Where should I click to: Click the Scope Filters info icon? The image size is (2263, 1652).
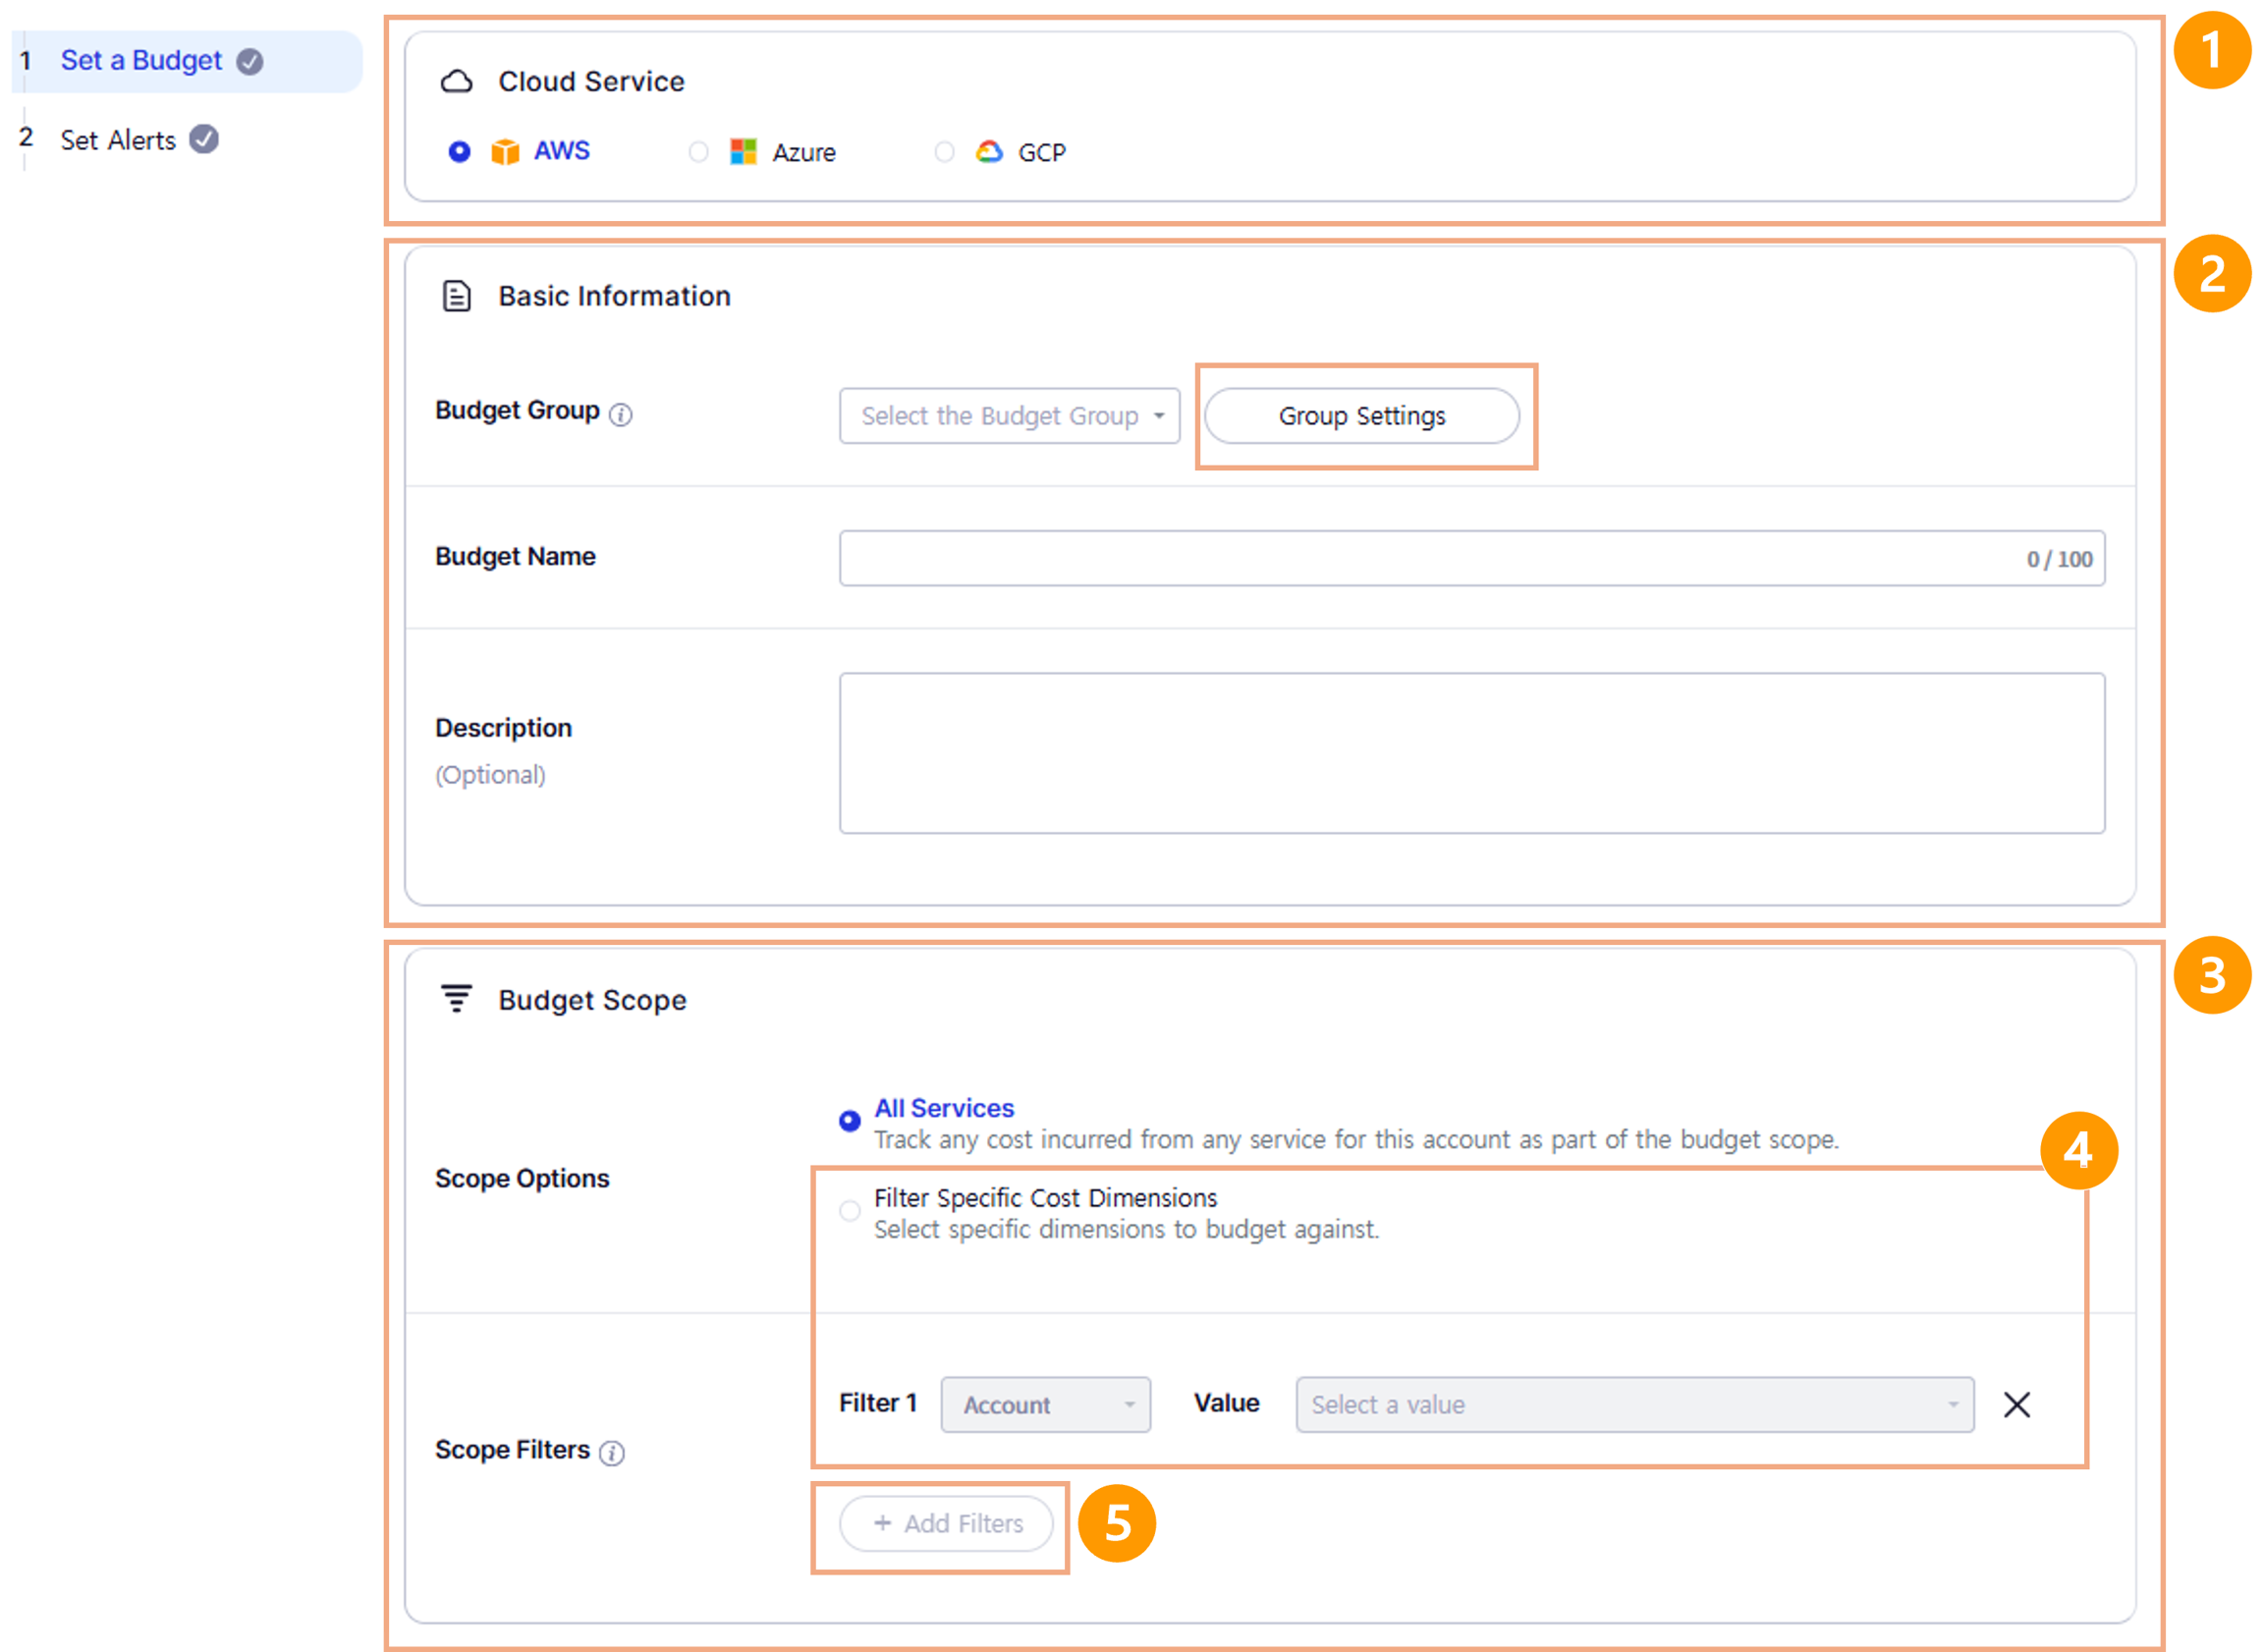click(x=611, y=1453)
